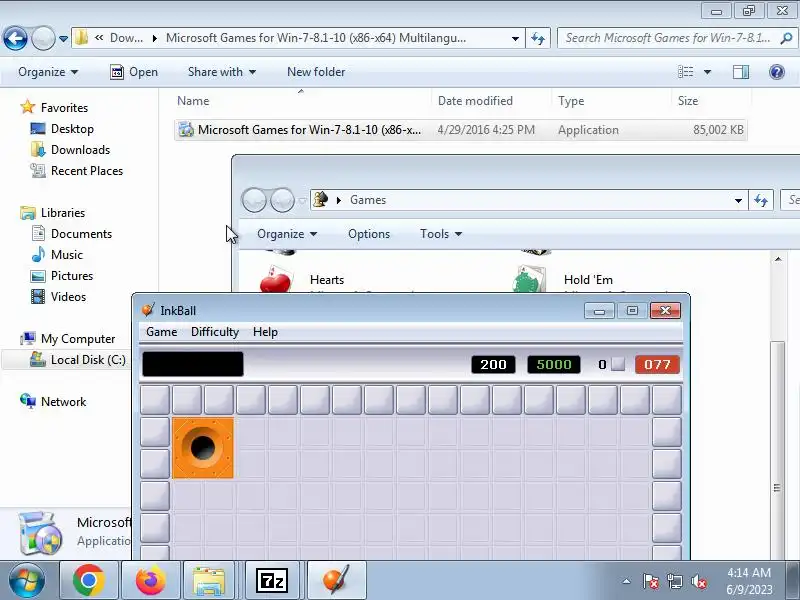Open the Documents library
The width and height of the screenshot is (800, 600).
click(x=71, y=234)
